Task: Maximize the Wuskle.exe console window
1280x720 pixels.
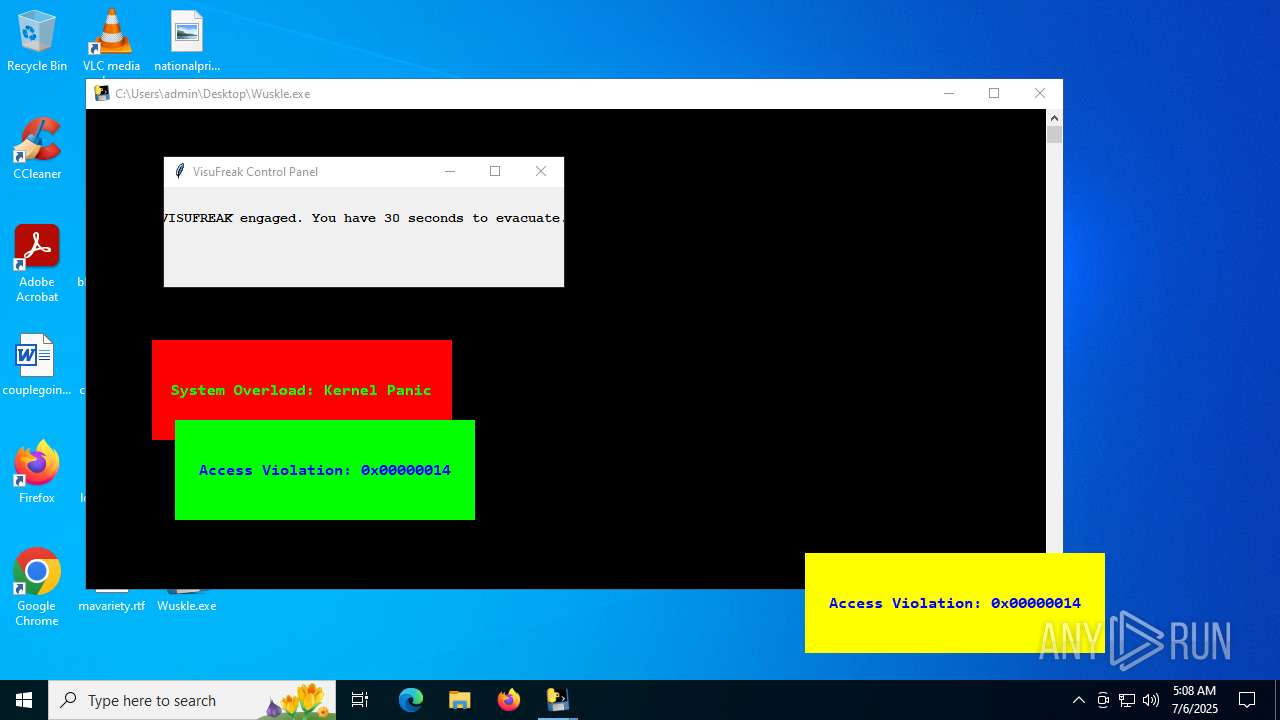Action: coord(994,93)
